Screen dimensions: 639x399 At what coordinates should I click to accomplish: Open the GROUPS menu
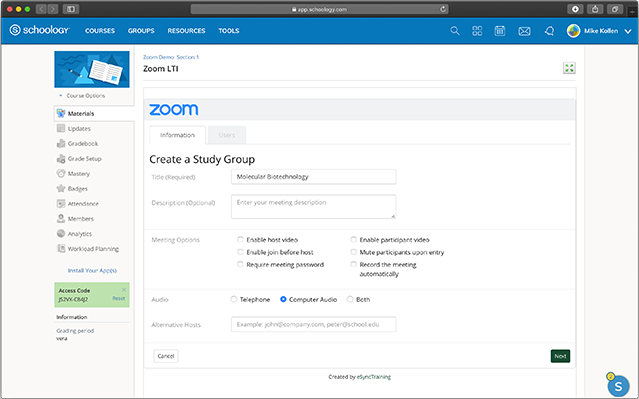[141, 31]
